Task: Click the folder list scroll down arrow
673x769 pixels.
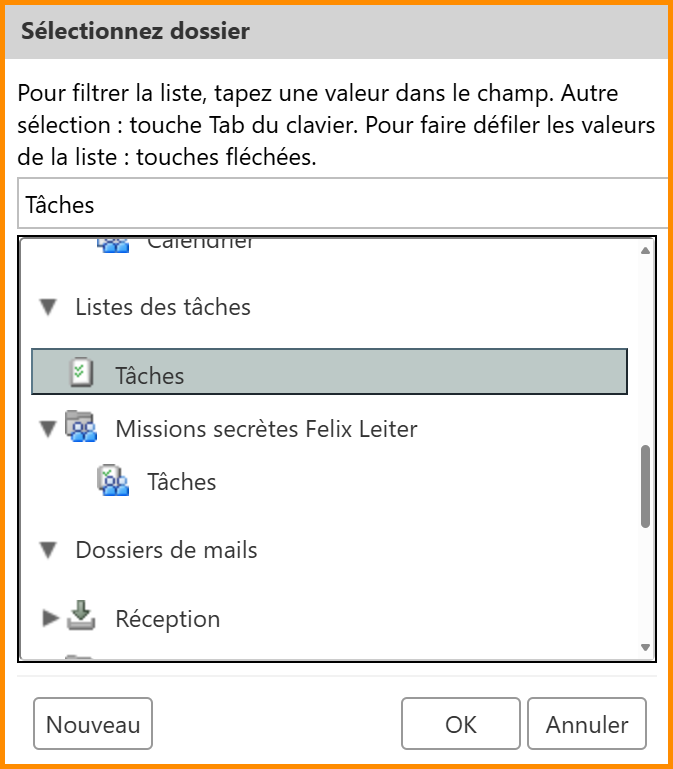Action: coord(645,648)
